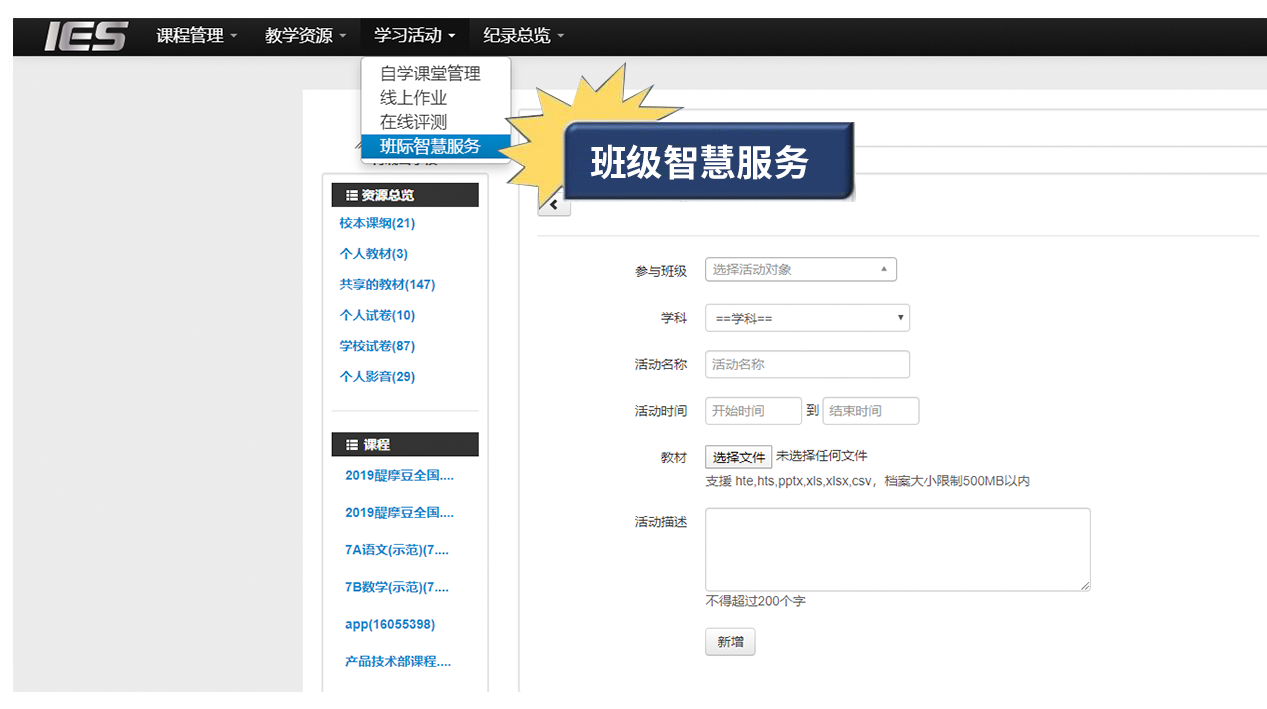1267x709 pixels.
Task: Open 个人试卷(10) link
Action: [x=377, y=315]
